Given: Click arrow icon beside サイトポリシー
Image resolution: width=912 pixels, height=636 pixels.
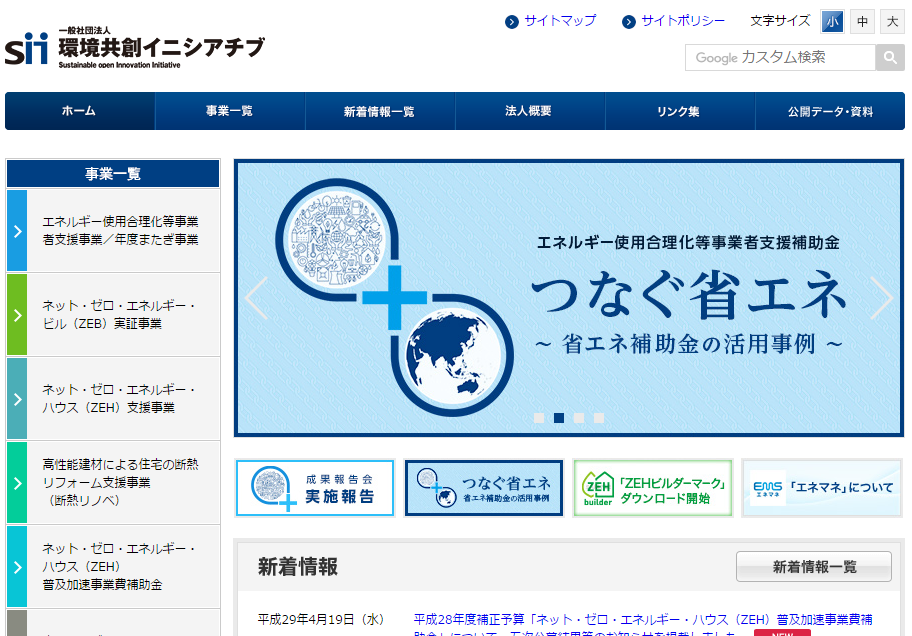Looking at the screenshot, I should pyautogui.click(x=628, y=22).
